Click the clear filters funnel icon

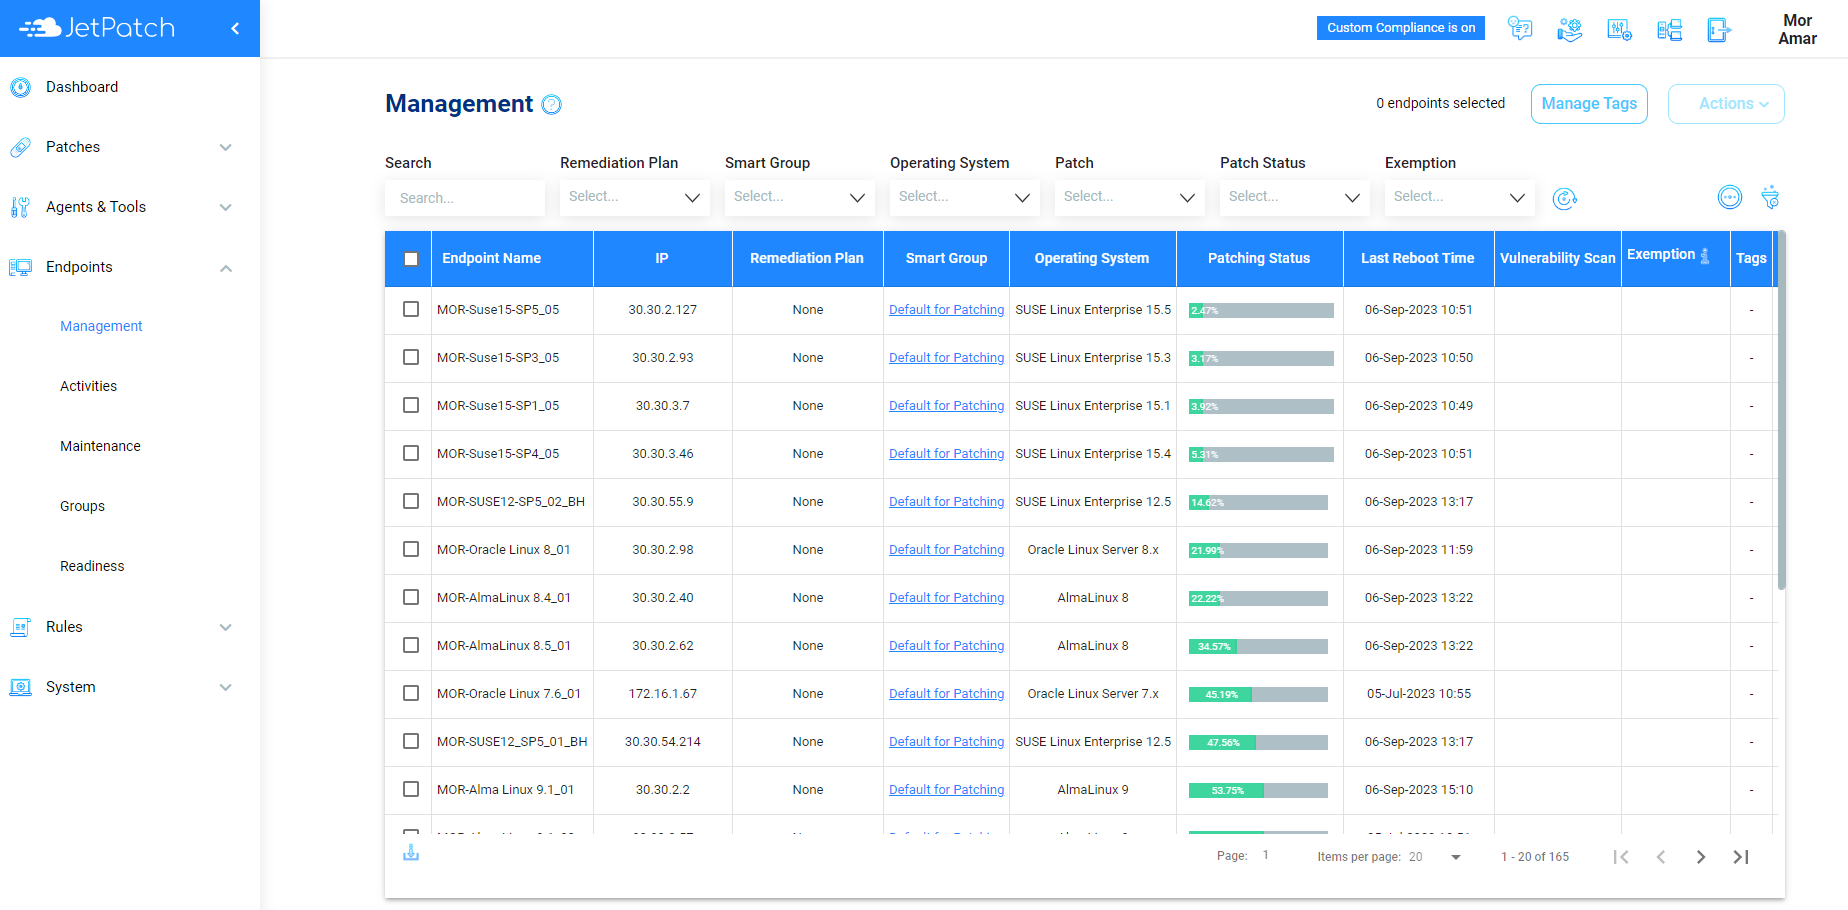(1770, 197)
